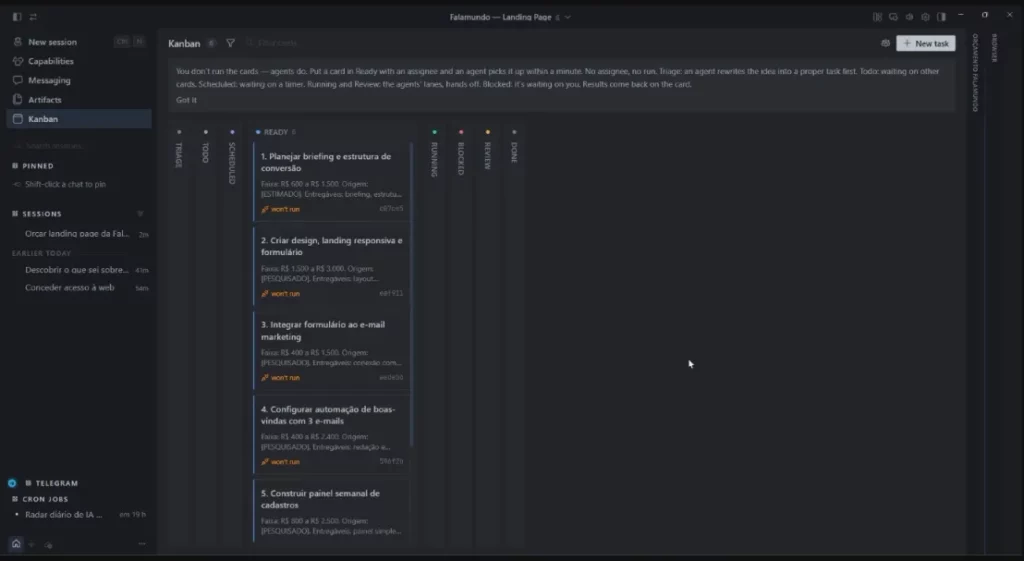
Task: Click won't run badge on card 3
Action: tap(280, 377)
